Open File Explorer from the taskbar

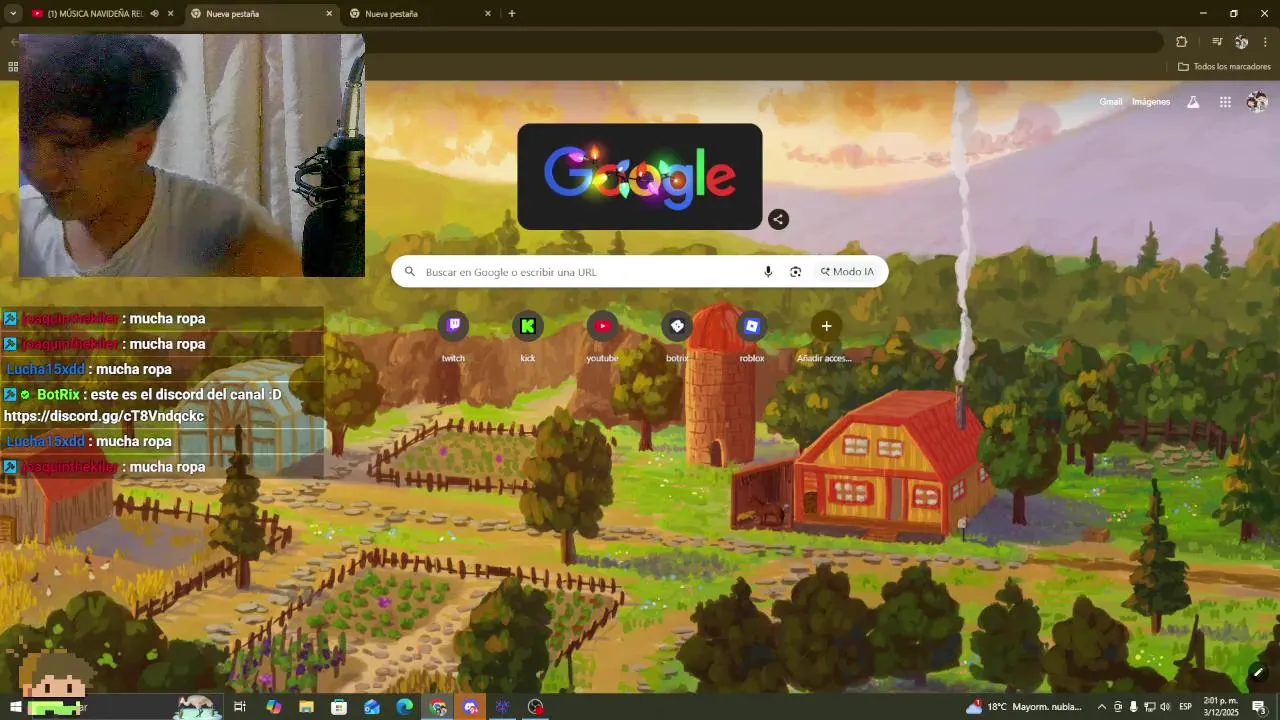pyautogui.click(x=306, y=707)
